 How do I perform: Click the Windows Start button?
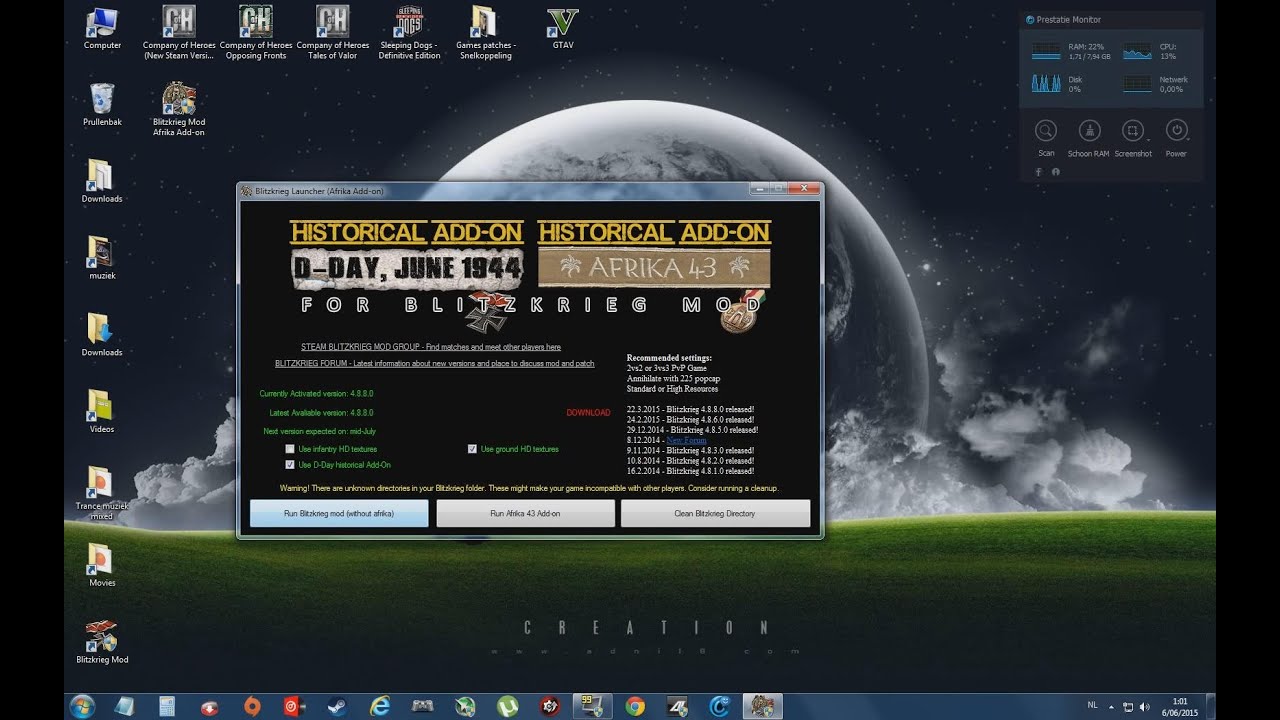pos(82,706)
